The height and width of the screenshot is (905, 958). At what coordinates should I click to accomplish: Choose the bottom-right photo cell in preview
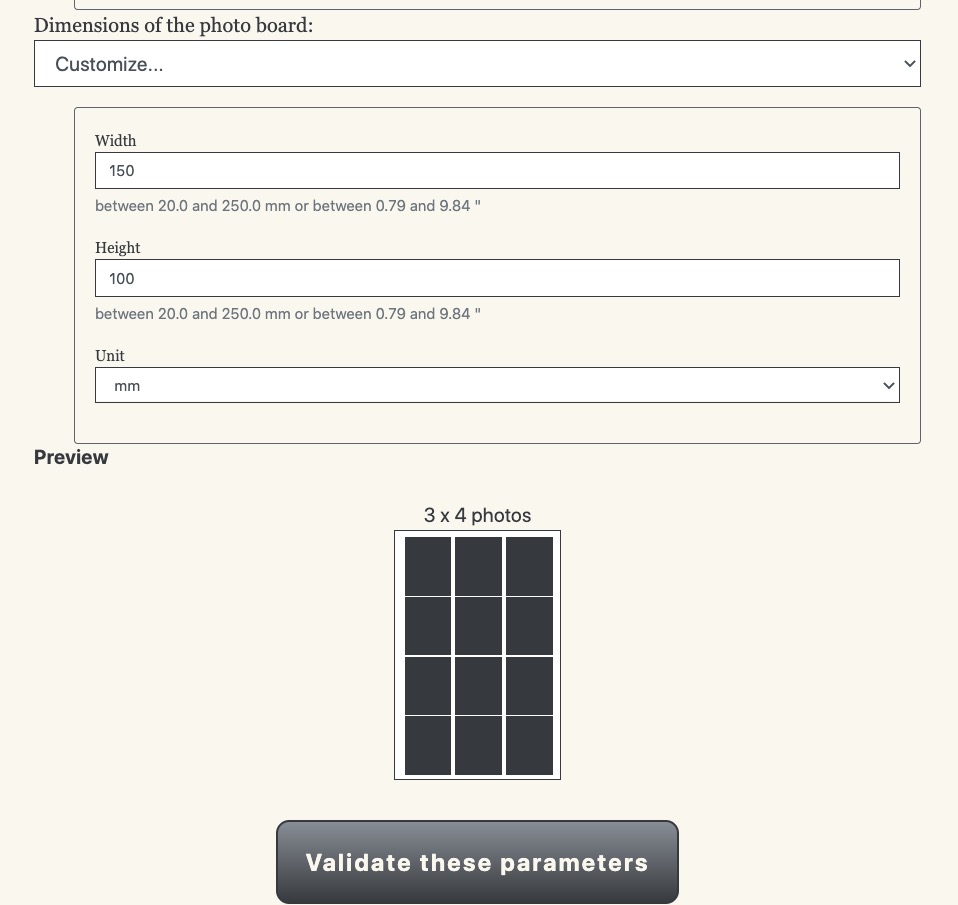pos(529,745)
